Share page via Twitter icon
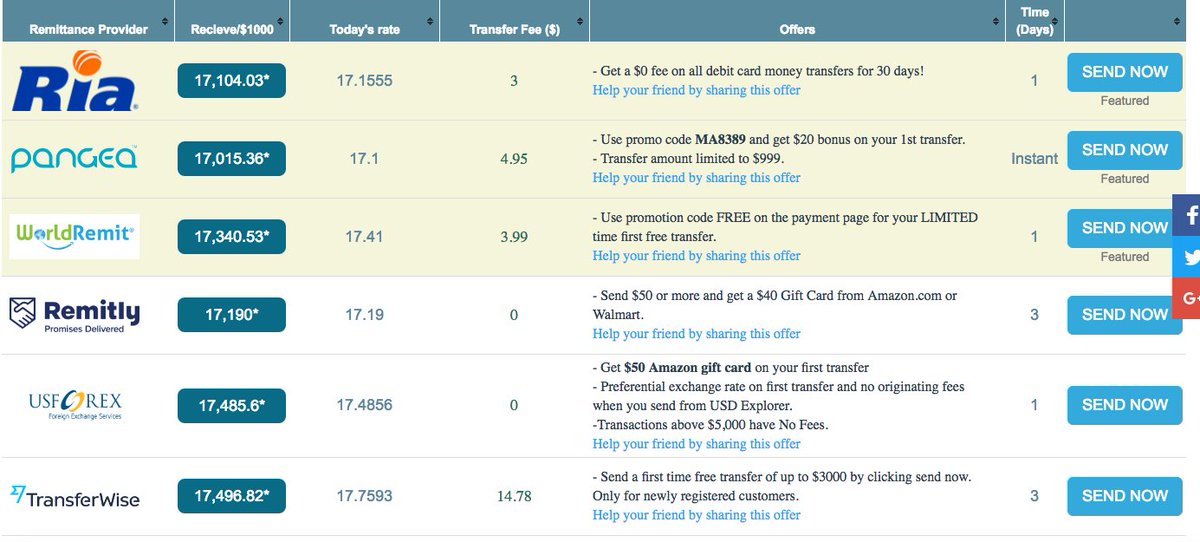1200x542 pixels. tap(1187, 256)
